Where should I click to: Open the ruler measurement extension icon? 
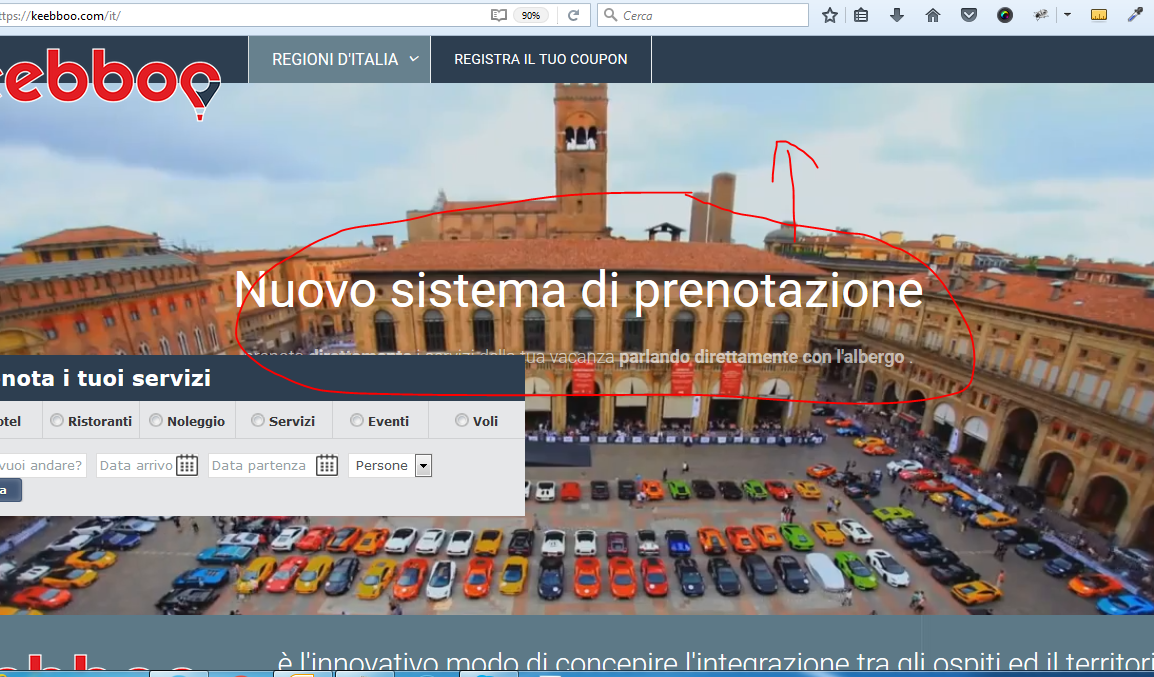[1099, 15]
